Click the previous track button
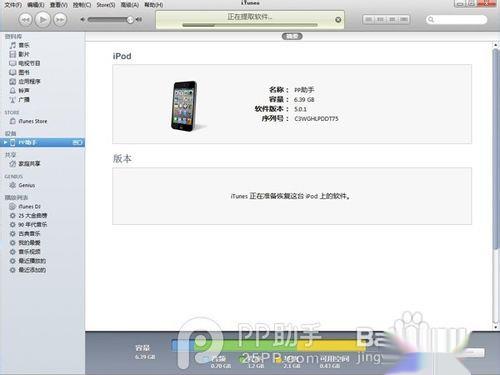 [x=25, y=20]
